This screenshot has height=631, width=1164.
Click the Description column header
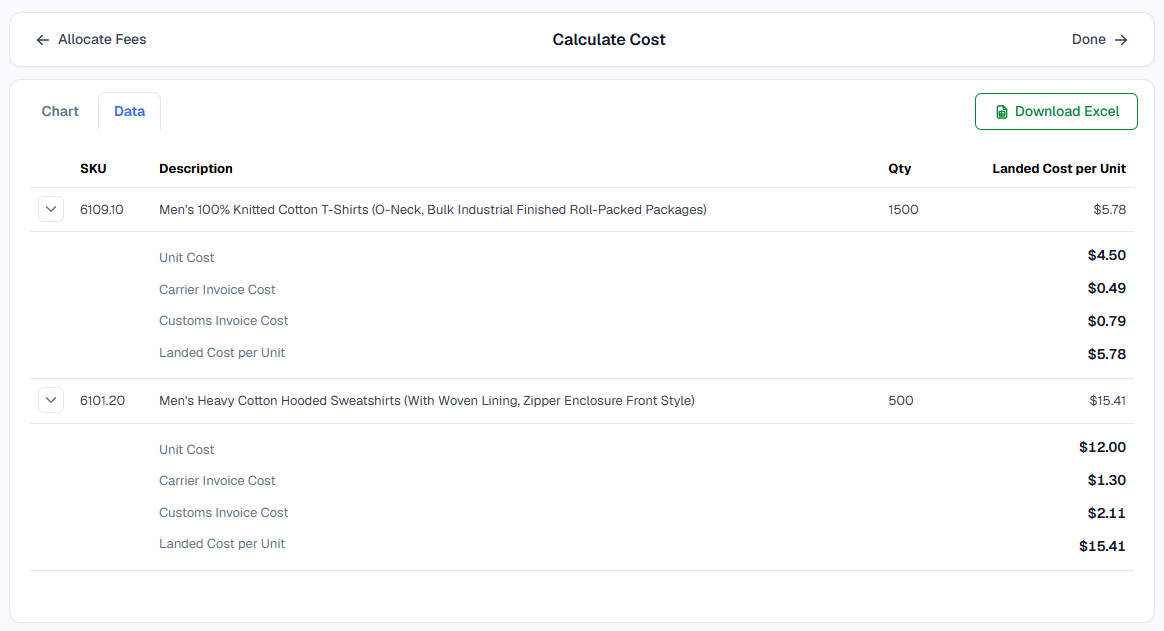tap(196, 169)
